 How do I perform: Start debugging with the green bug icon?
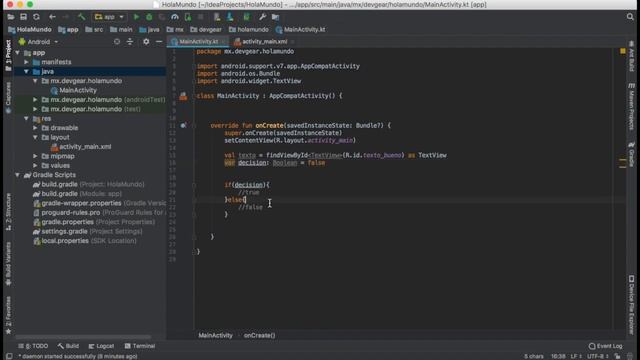[149, 17]
